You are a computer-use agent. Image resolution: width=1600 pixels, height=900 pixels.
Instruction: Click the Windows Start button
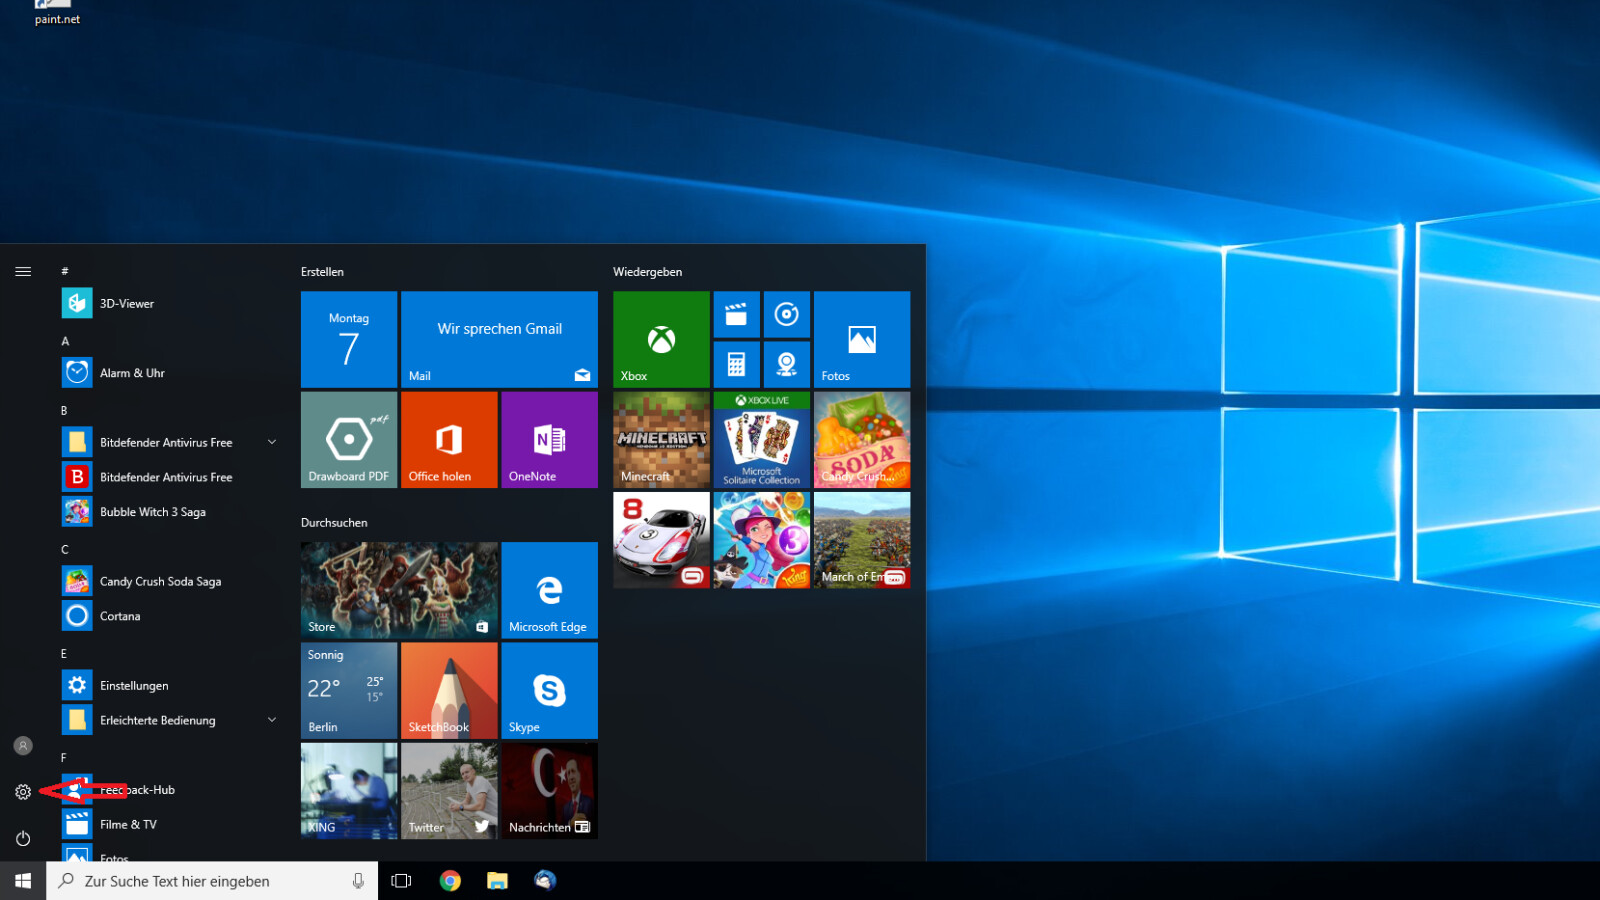tap(23, 881)
